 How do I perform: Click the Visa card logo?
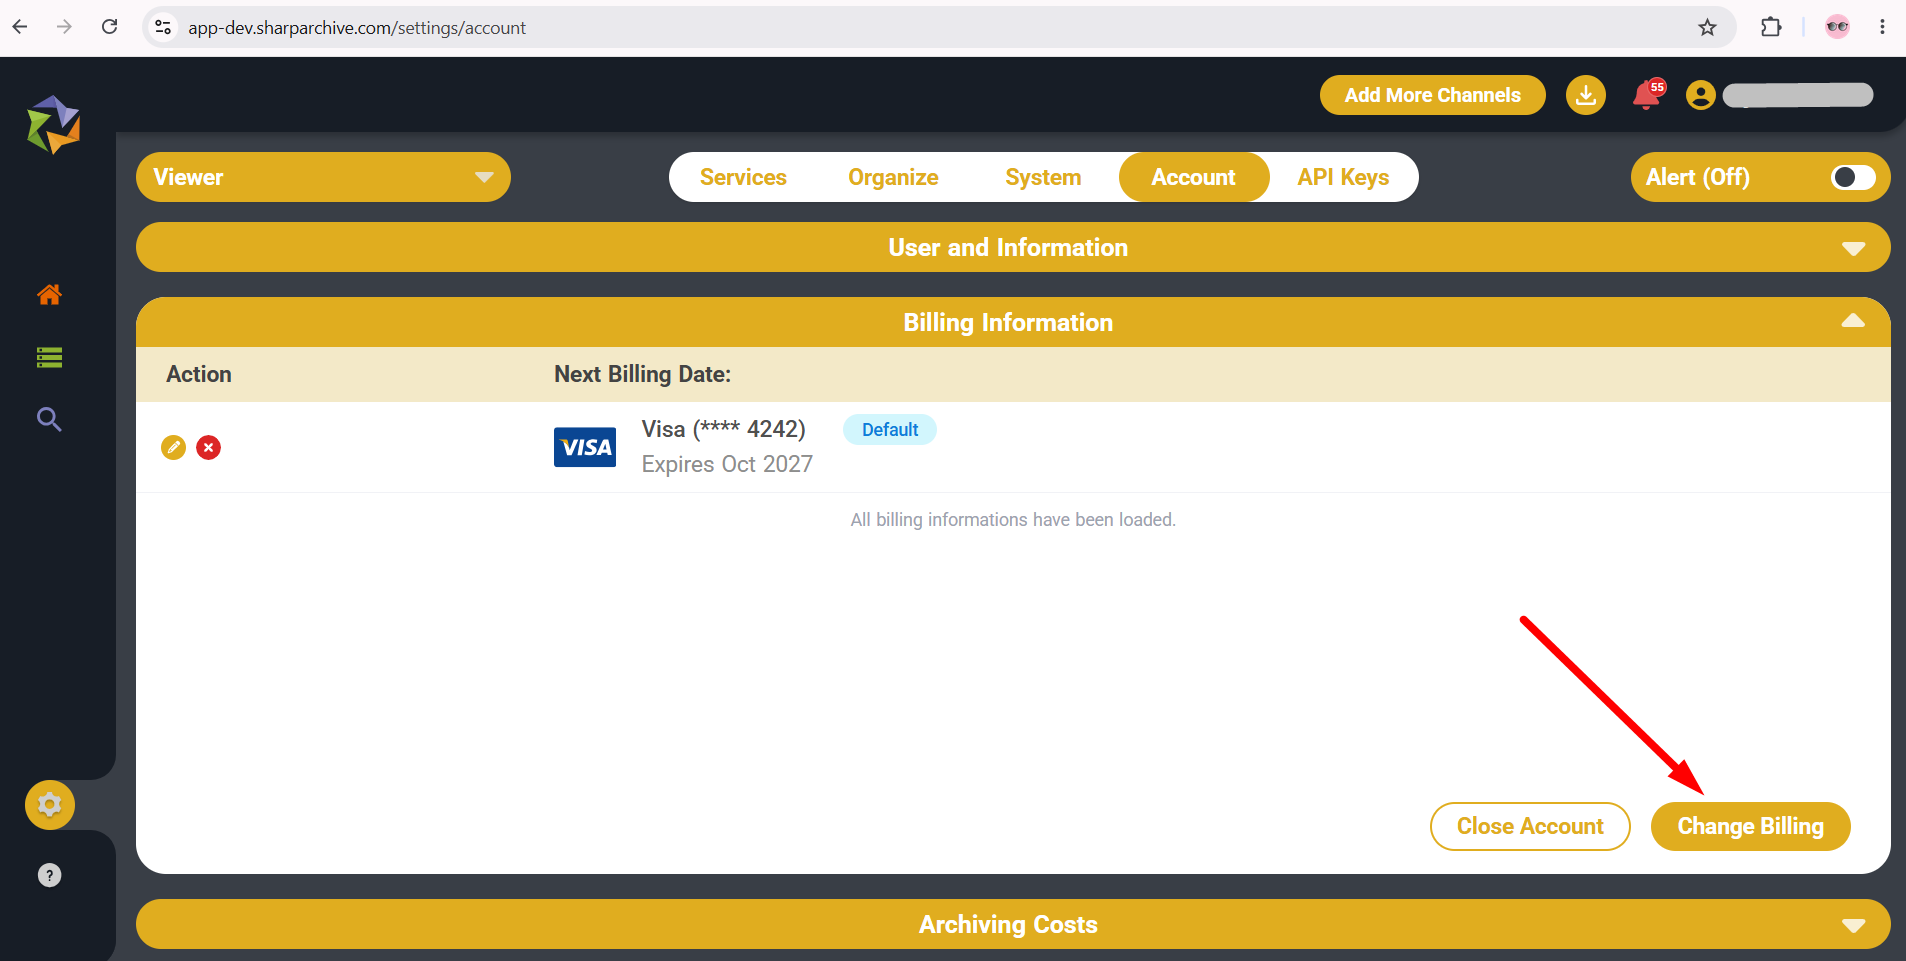click(x=585, y=447)
